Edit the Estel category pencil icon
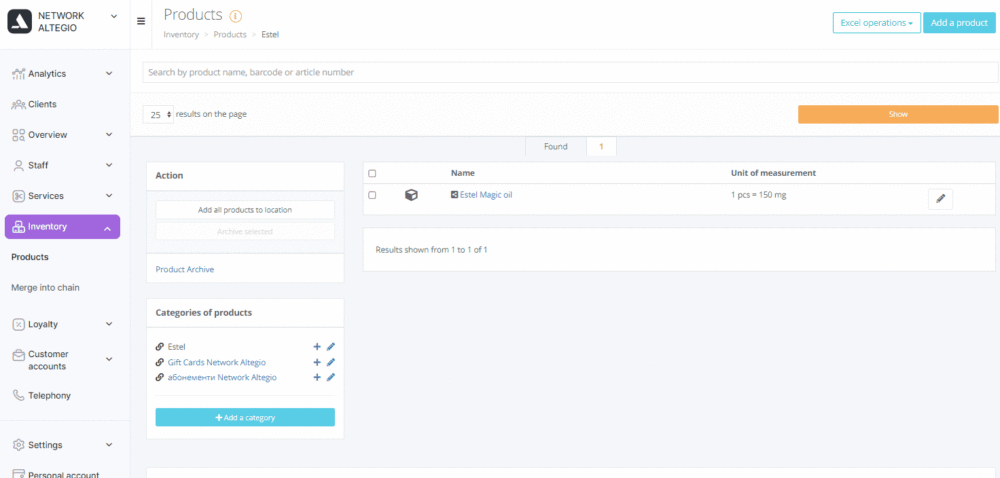The height and width of the screenshot is (478, 1000). click(330, 347)
